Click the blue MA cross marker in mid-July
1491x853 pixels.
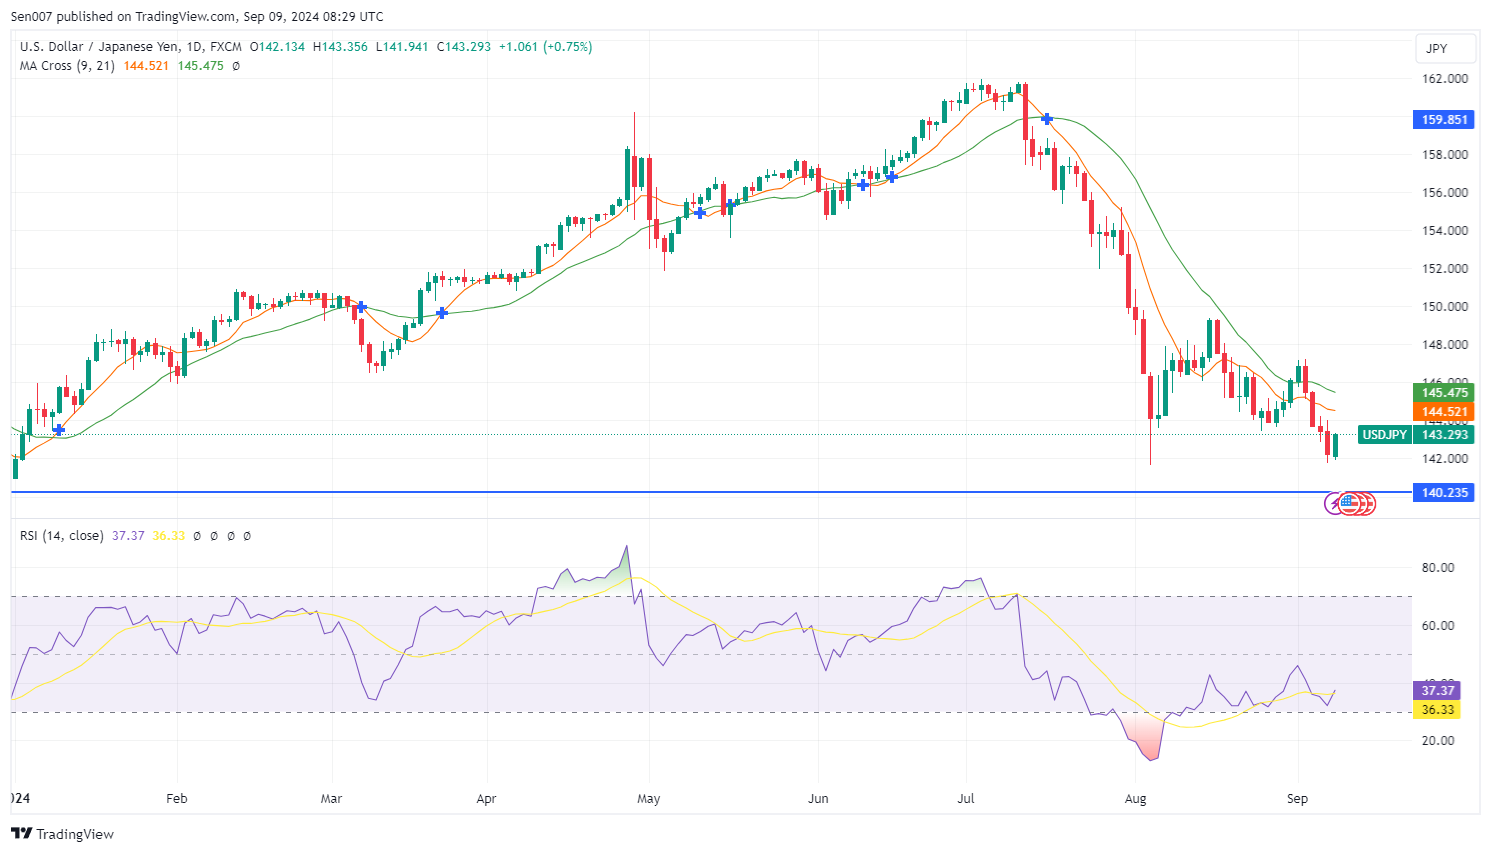(x=1047, y=119)
